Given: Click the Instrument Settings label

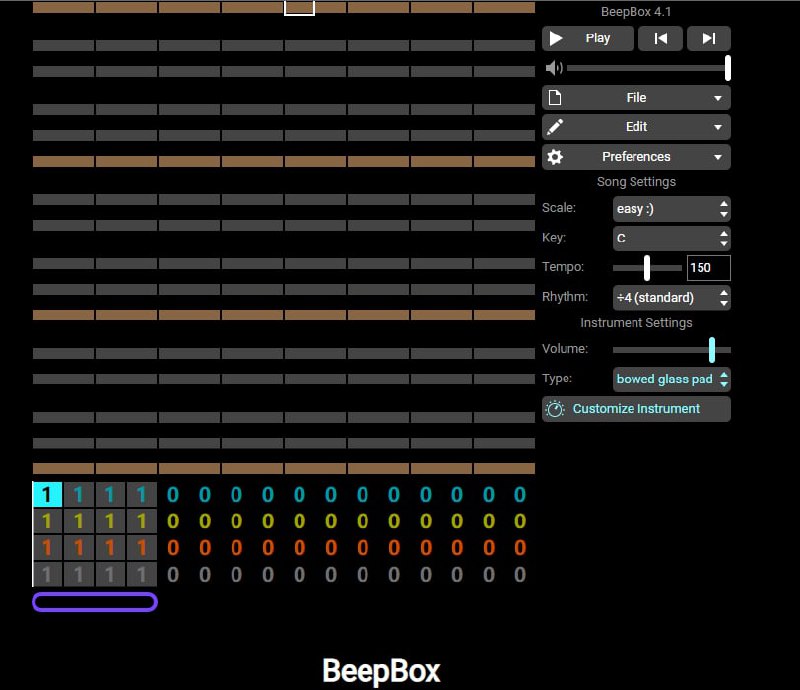Looking at the screenshot, I should click(x=636, y=323).
